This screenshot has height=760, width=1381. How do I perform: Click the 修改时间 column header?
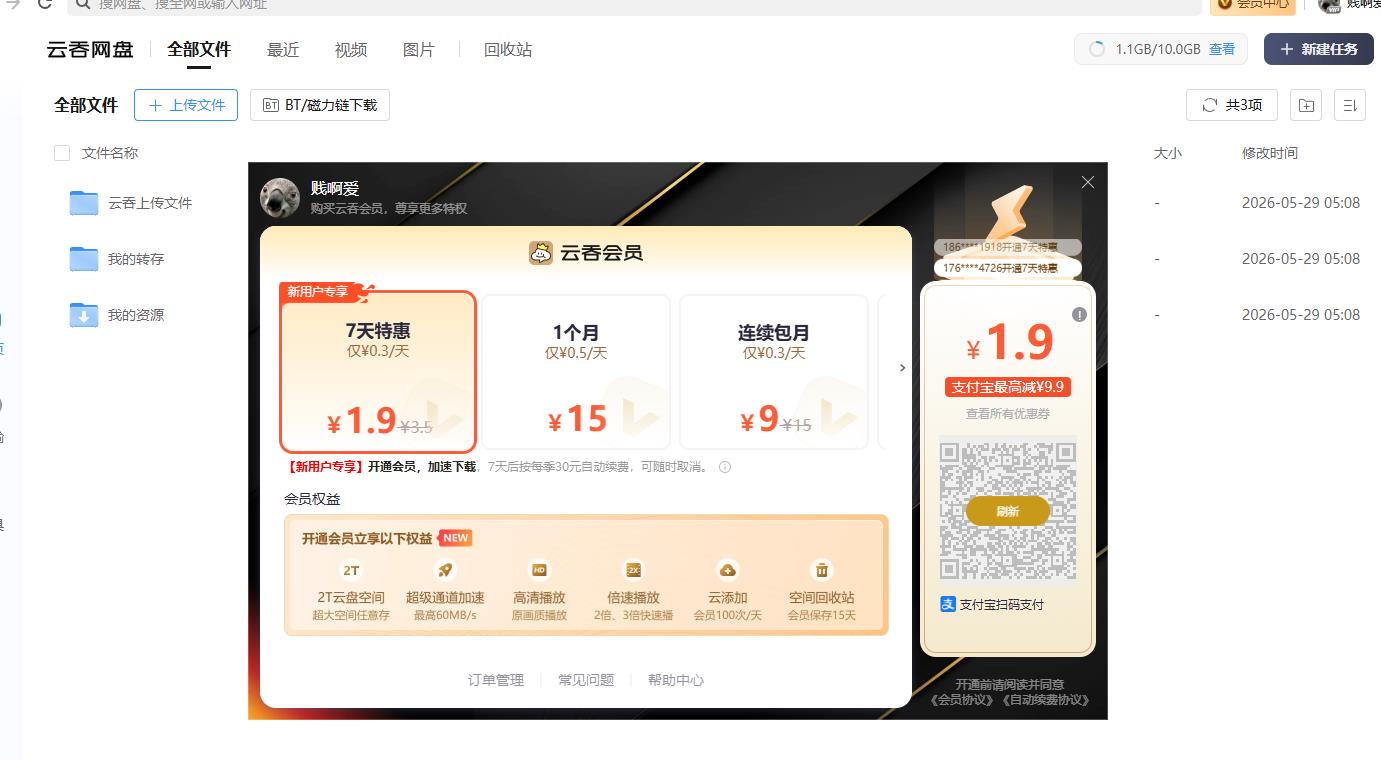tap(1270, 153)
